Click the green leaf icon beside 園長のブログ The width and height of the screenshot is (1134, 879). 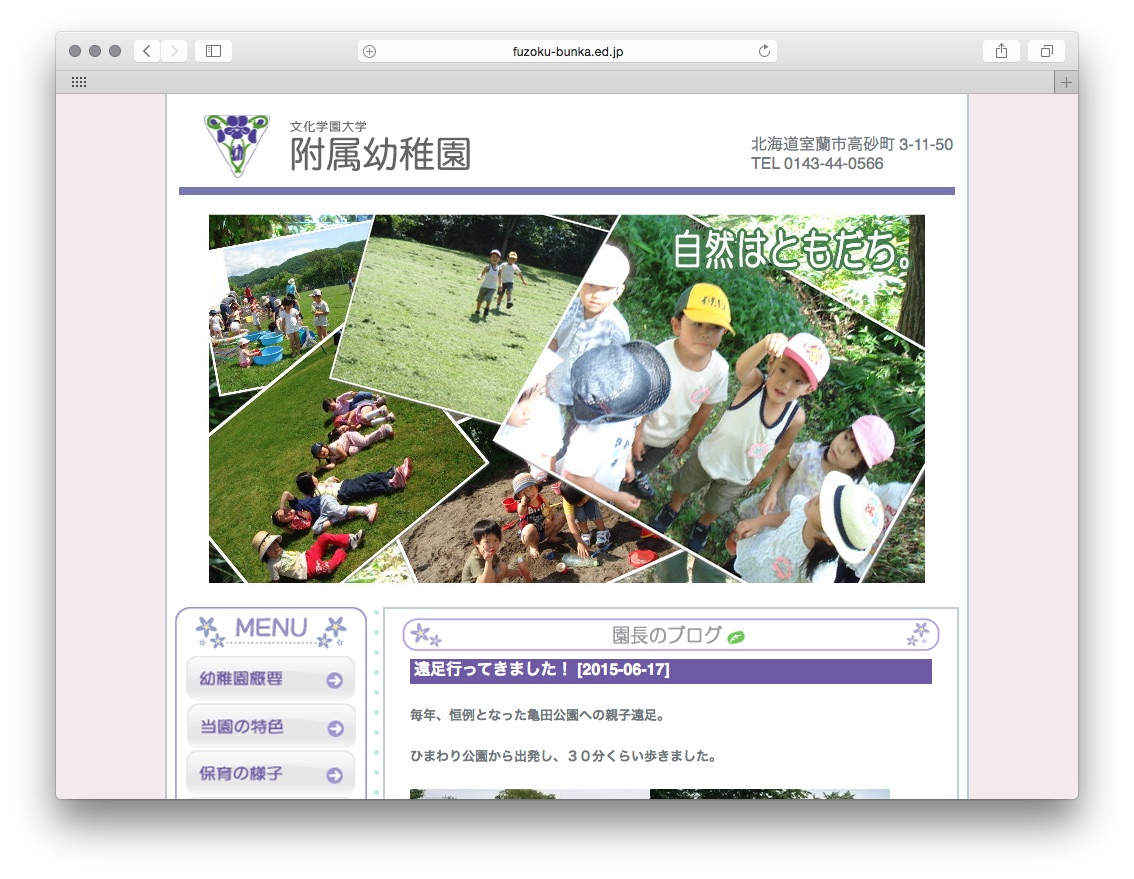tap(736, 637)
